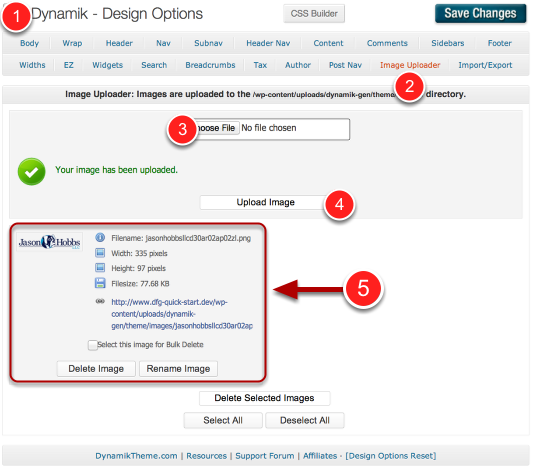Click the Deselect All button
The image size is (540, 470).
(x=305, y=421)
